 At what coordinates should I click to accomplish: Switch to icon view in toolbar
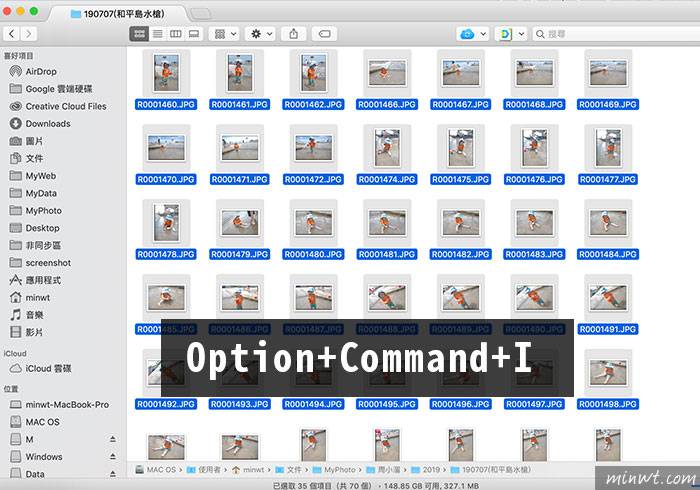[139, 33]
